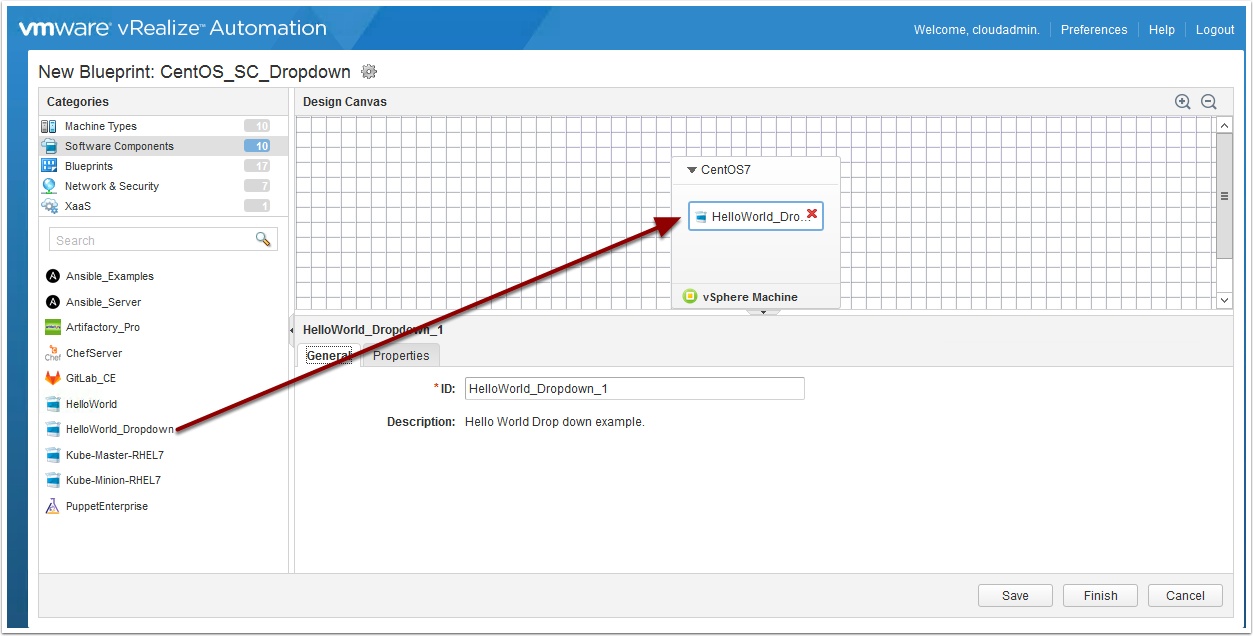1253x636 pixels.
Task: Open the Preferences link
Action: (x=1094, y=29)
